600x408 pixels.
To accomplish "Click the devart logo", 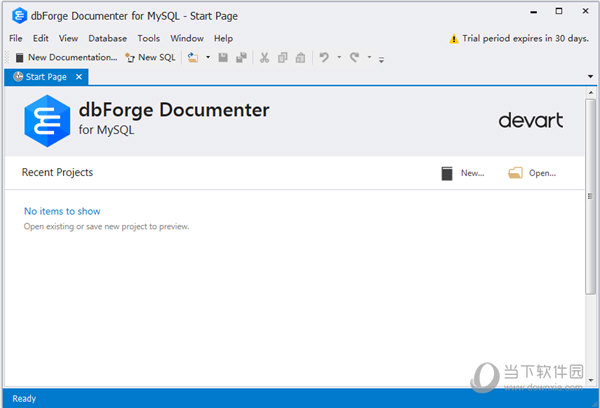I will [531, 121].
